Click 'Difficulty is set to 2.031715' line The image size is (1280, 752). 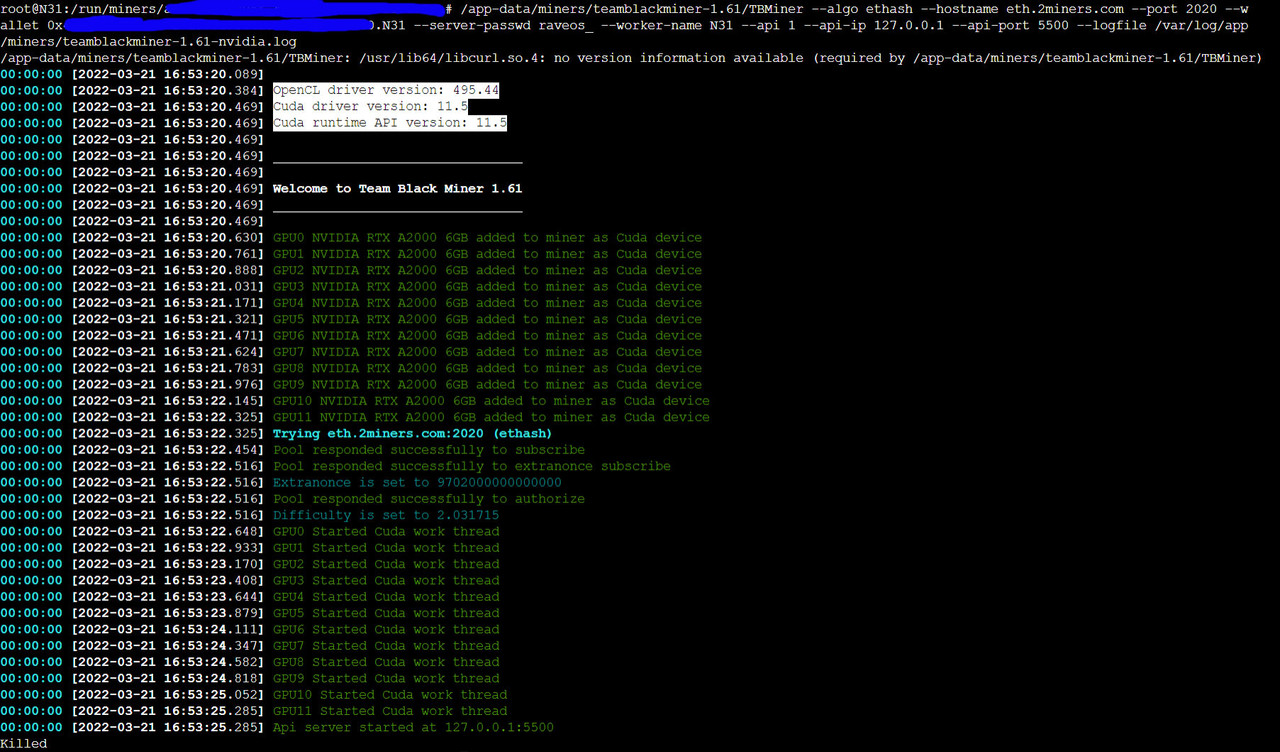click(x=386, y=515)
